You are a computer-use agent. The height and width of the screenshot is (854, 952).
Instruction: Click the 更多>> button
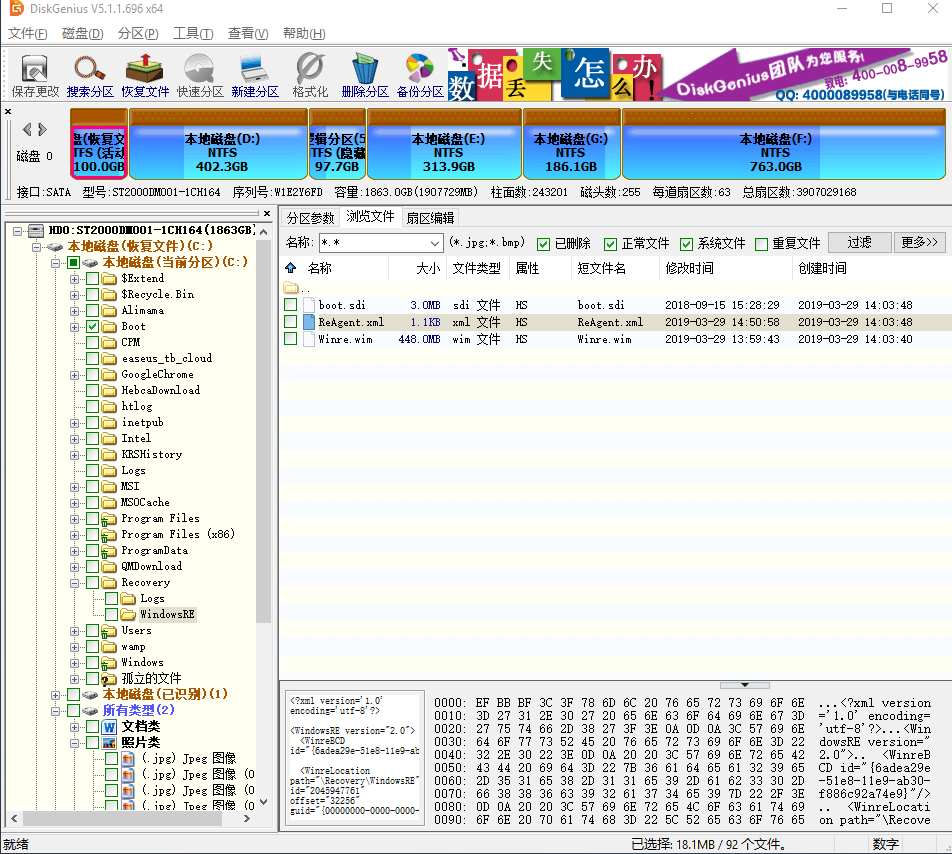tap(919, 243)
